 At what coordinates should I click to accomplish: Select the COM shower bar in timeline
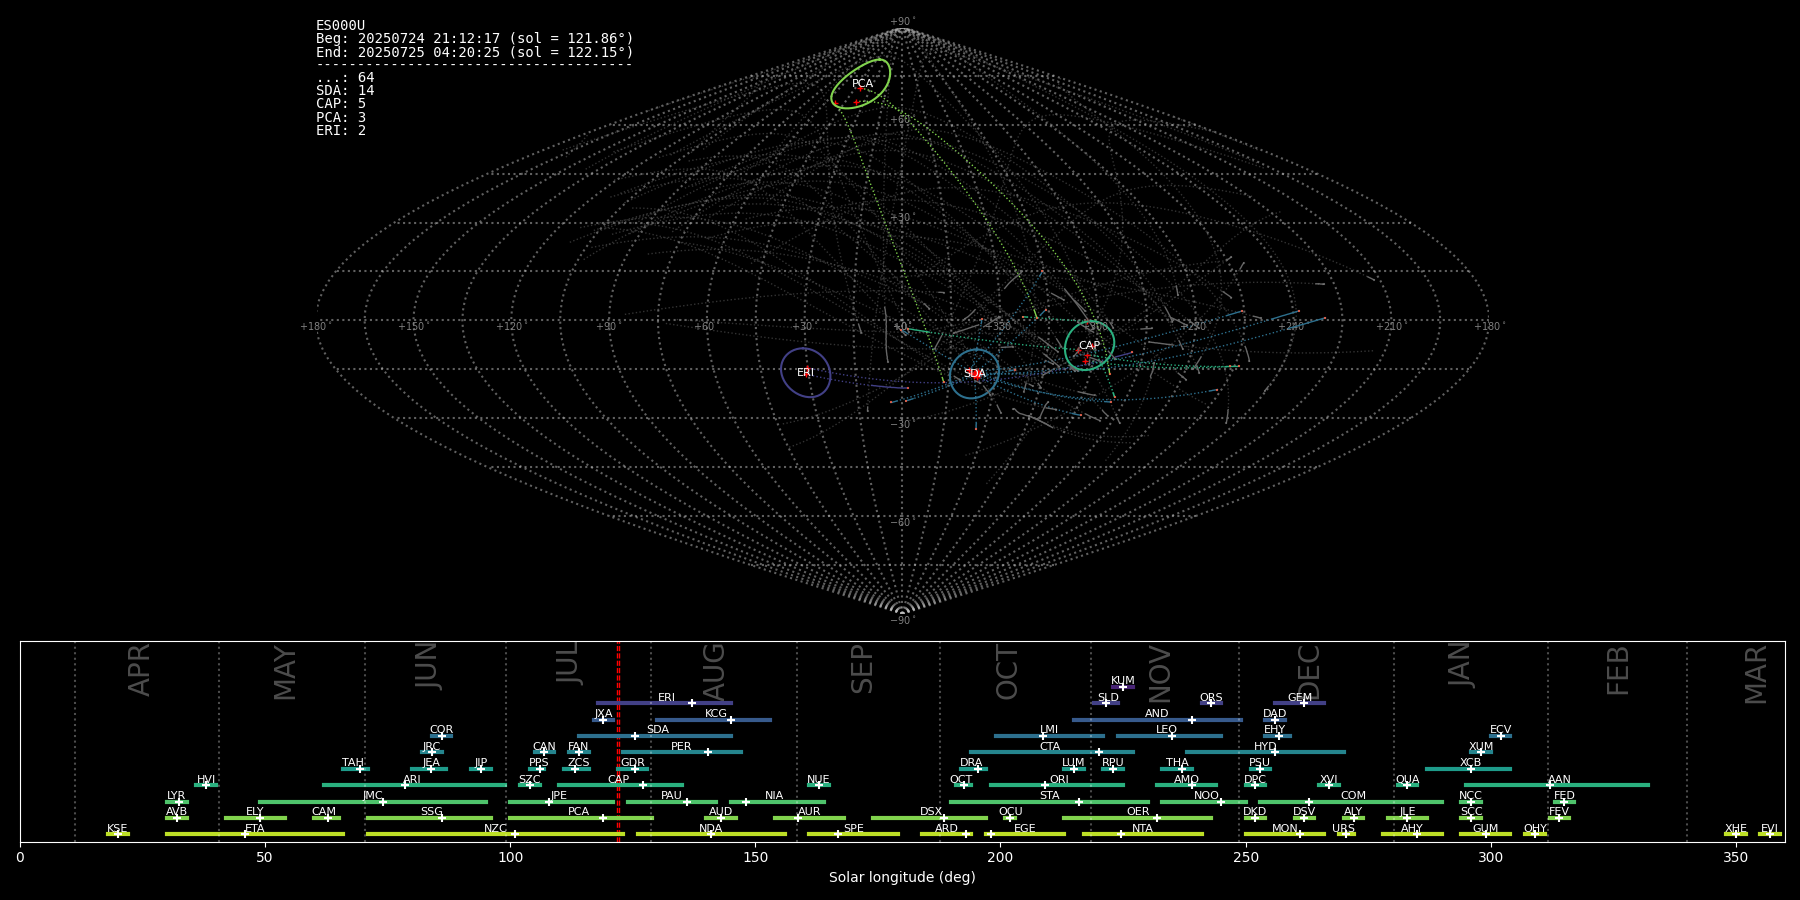(x=1351, y=801)
